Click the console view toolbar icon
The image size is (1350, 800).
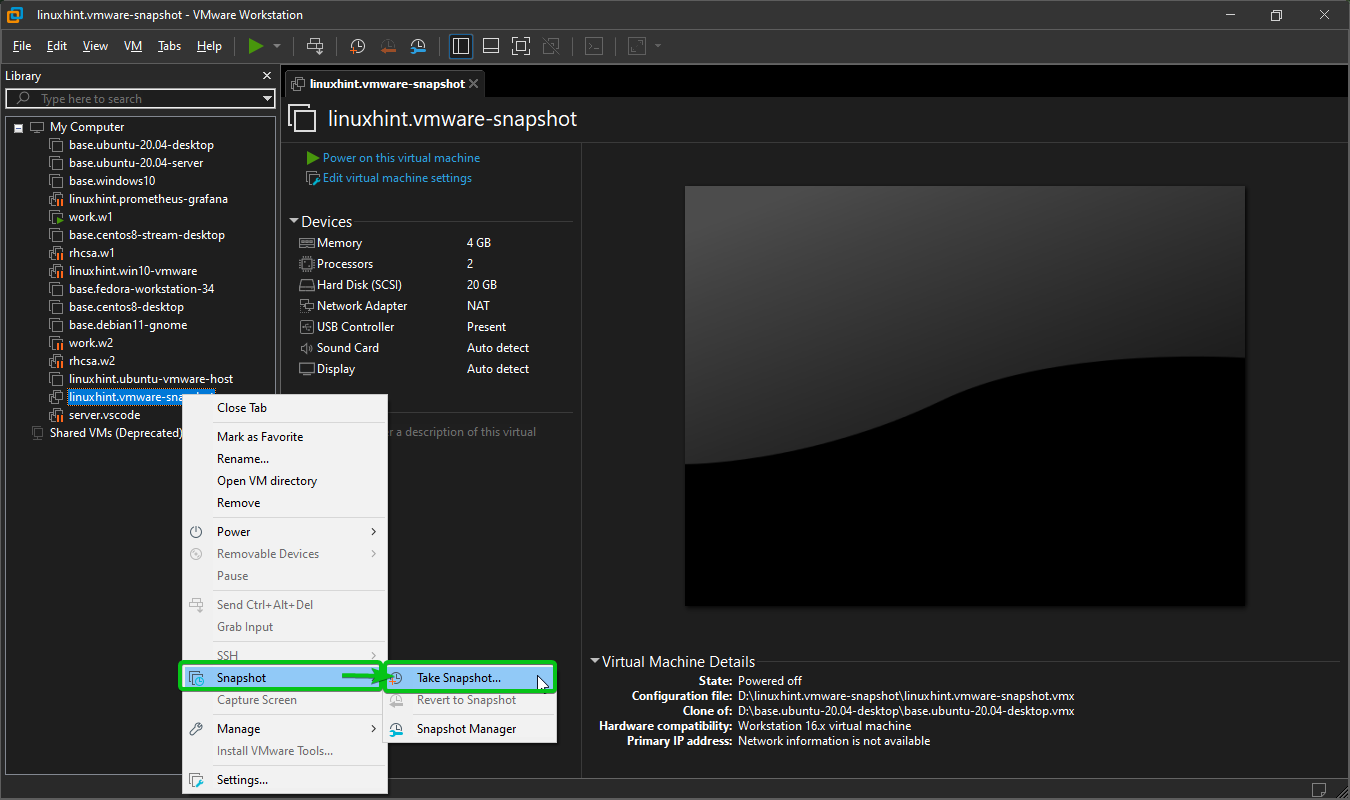click(x=594, y=46)
